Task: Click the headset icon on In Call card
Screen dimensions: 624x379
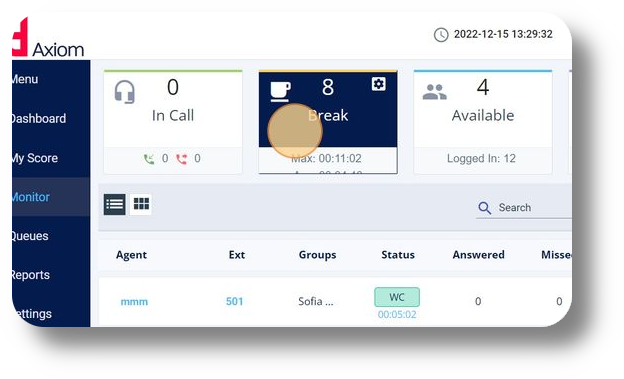Action: point(125,92)
